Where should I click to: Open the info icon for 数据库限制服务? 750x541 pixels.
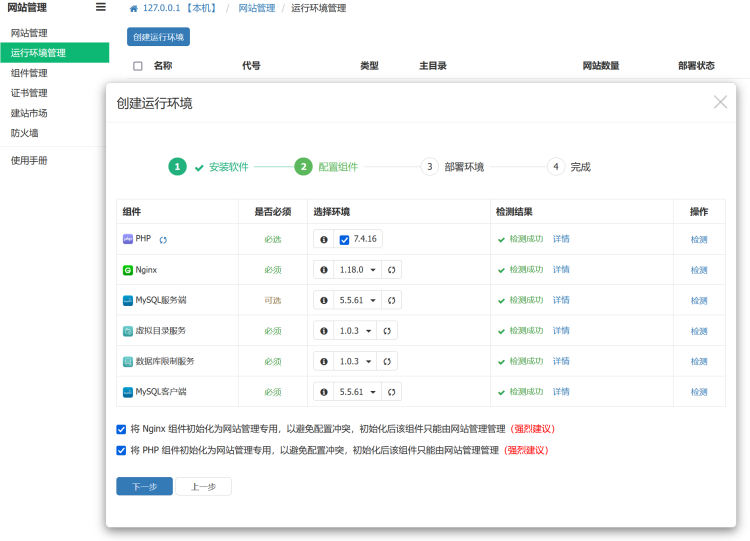(324, 362)
